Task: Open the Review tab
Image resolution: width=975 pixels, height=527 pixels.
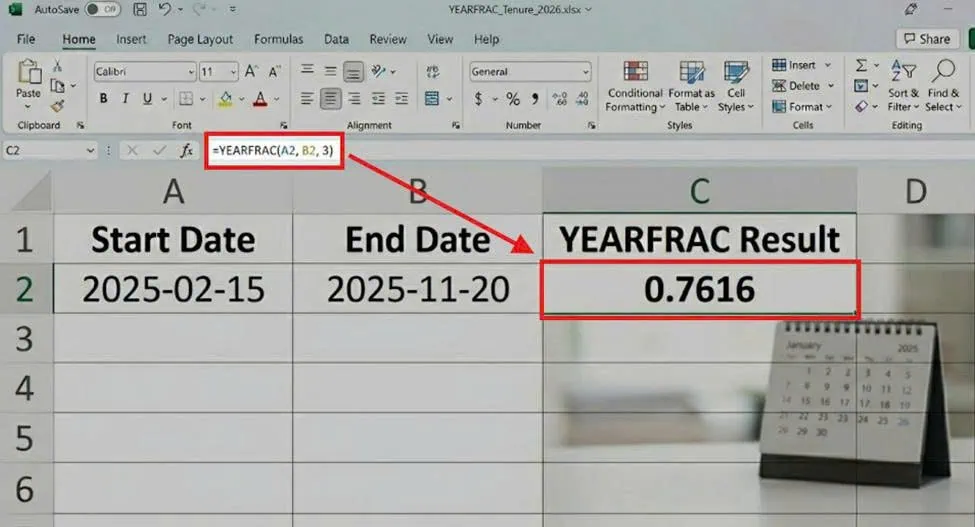Action: click(387, 39)
